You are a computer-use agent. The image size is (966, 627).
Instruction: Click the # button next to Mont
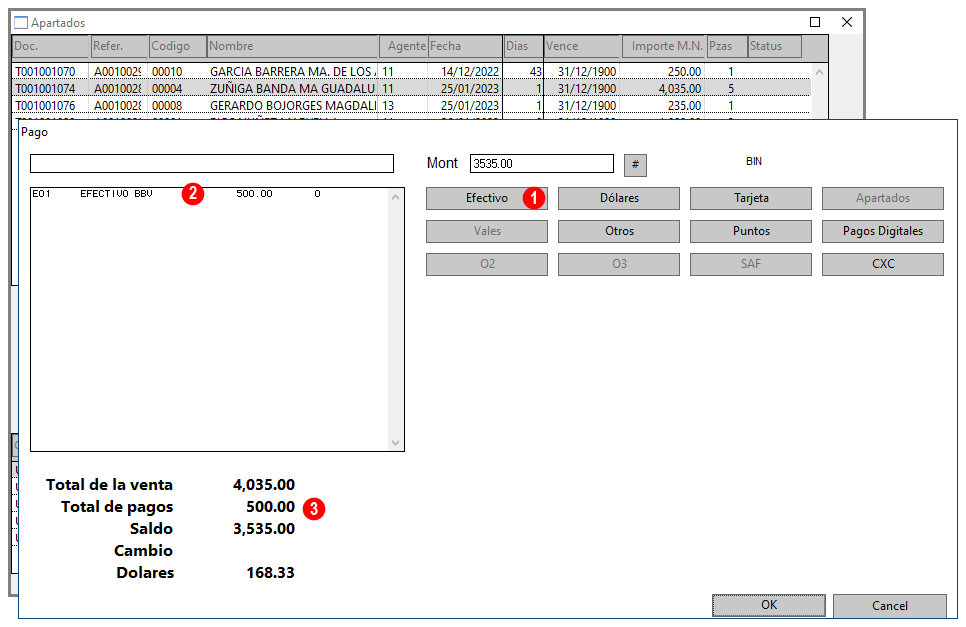click(x=635, y=164)
